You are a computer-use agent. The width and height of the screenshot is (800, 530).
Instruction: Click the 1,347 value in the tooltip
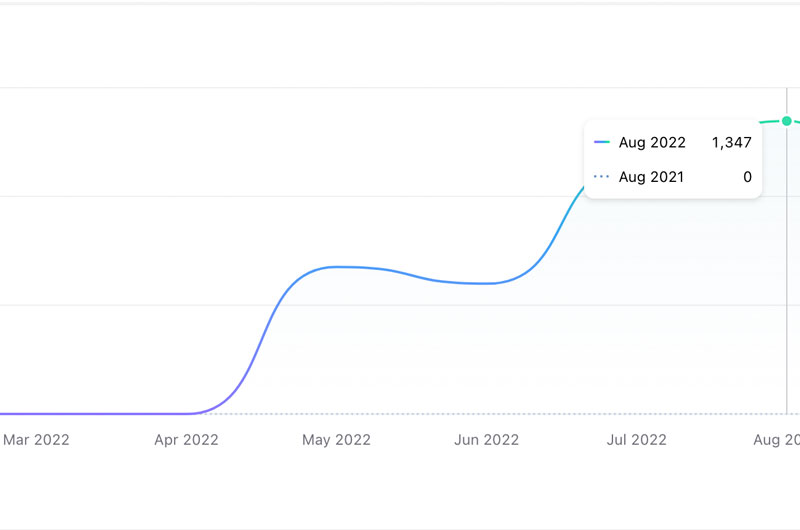point(731,143)
